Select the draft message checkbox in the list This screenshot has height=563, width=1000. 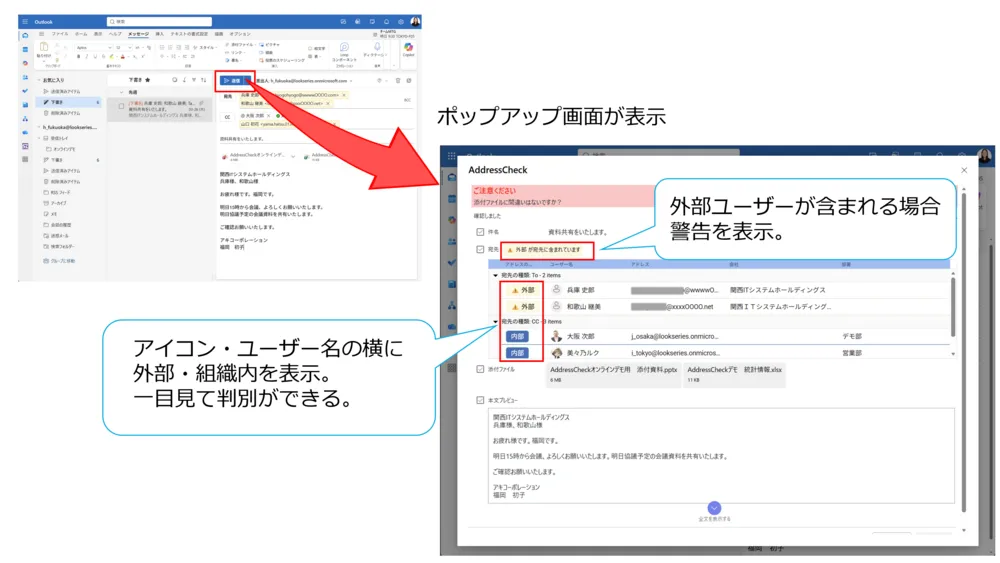pyautogui.click(x=121, y=106)
